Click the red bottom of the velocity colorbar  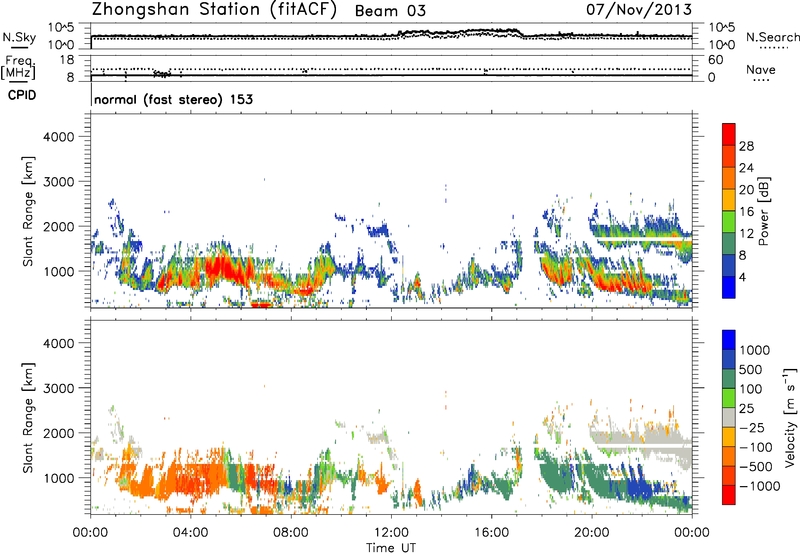[x=729, y=495]
